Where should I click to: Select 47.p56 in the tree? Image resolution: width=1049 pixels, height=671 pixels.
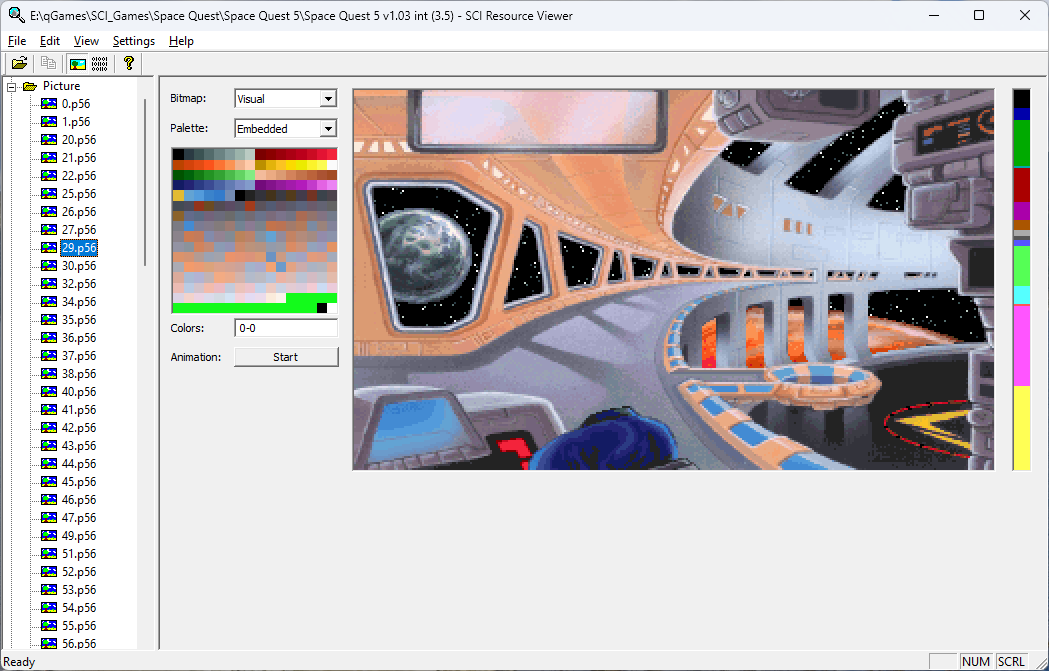point(79,518)
